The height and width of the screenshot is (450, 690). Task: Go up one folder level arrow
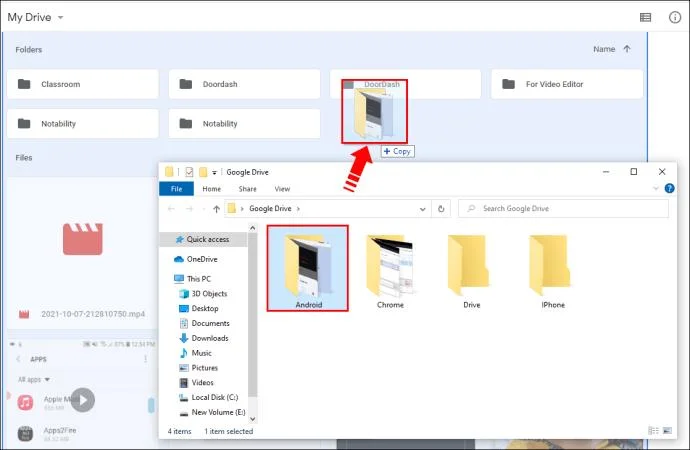pos(216,209)
